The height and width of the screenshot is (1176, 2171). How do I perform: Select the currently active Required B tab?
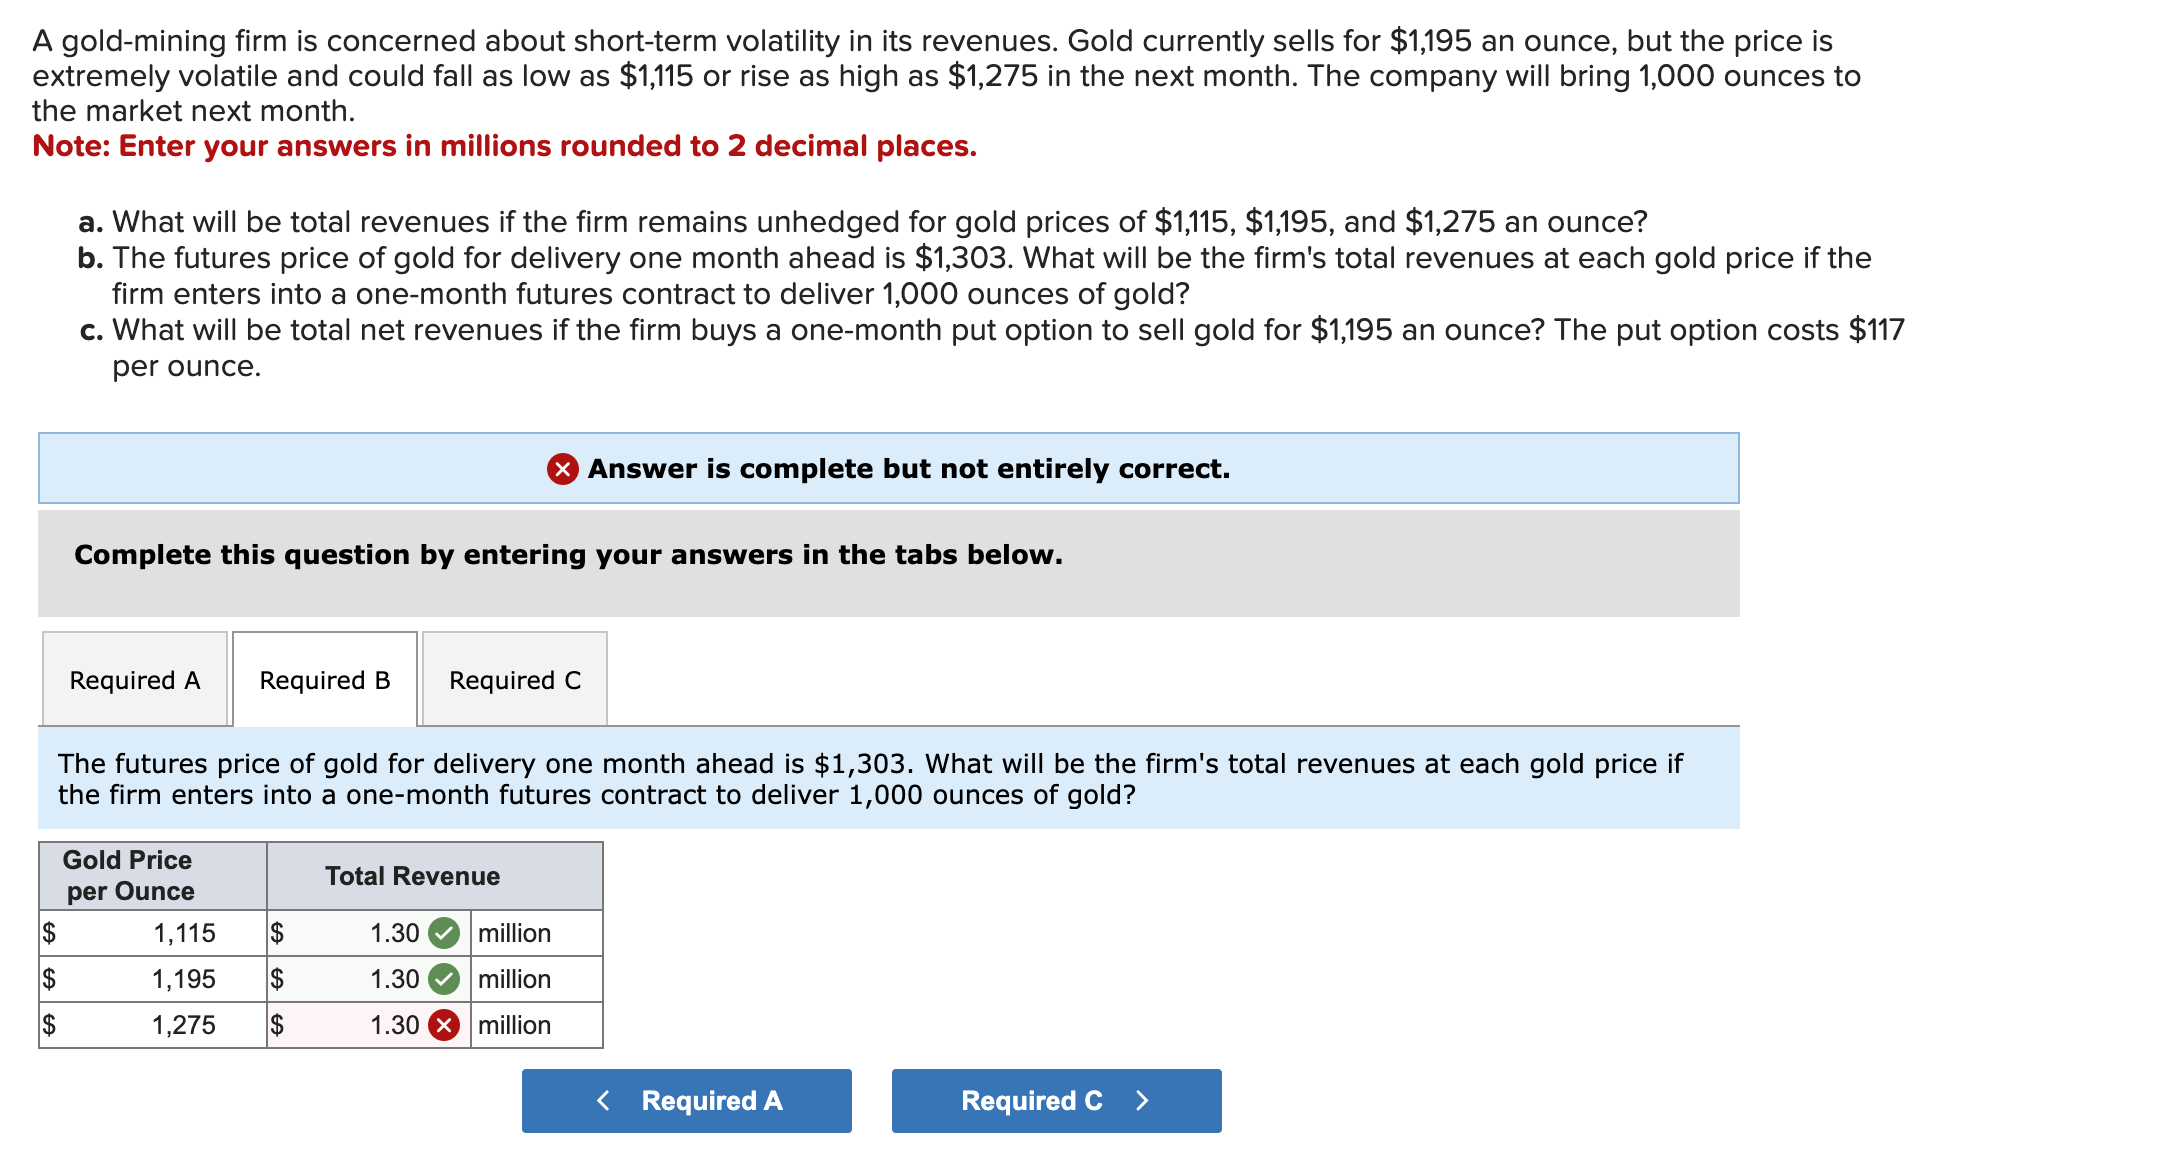click(324, 680)
